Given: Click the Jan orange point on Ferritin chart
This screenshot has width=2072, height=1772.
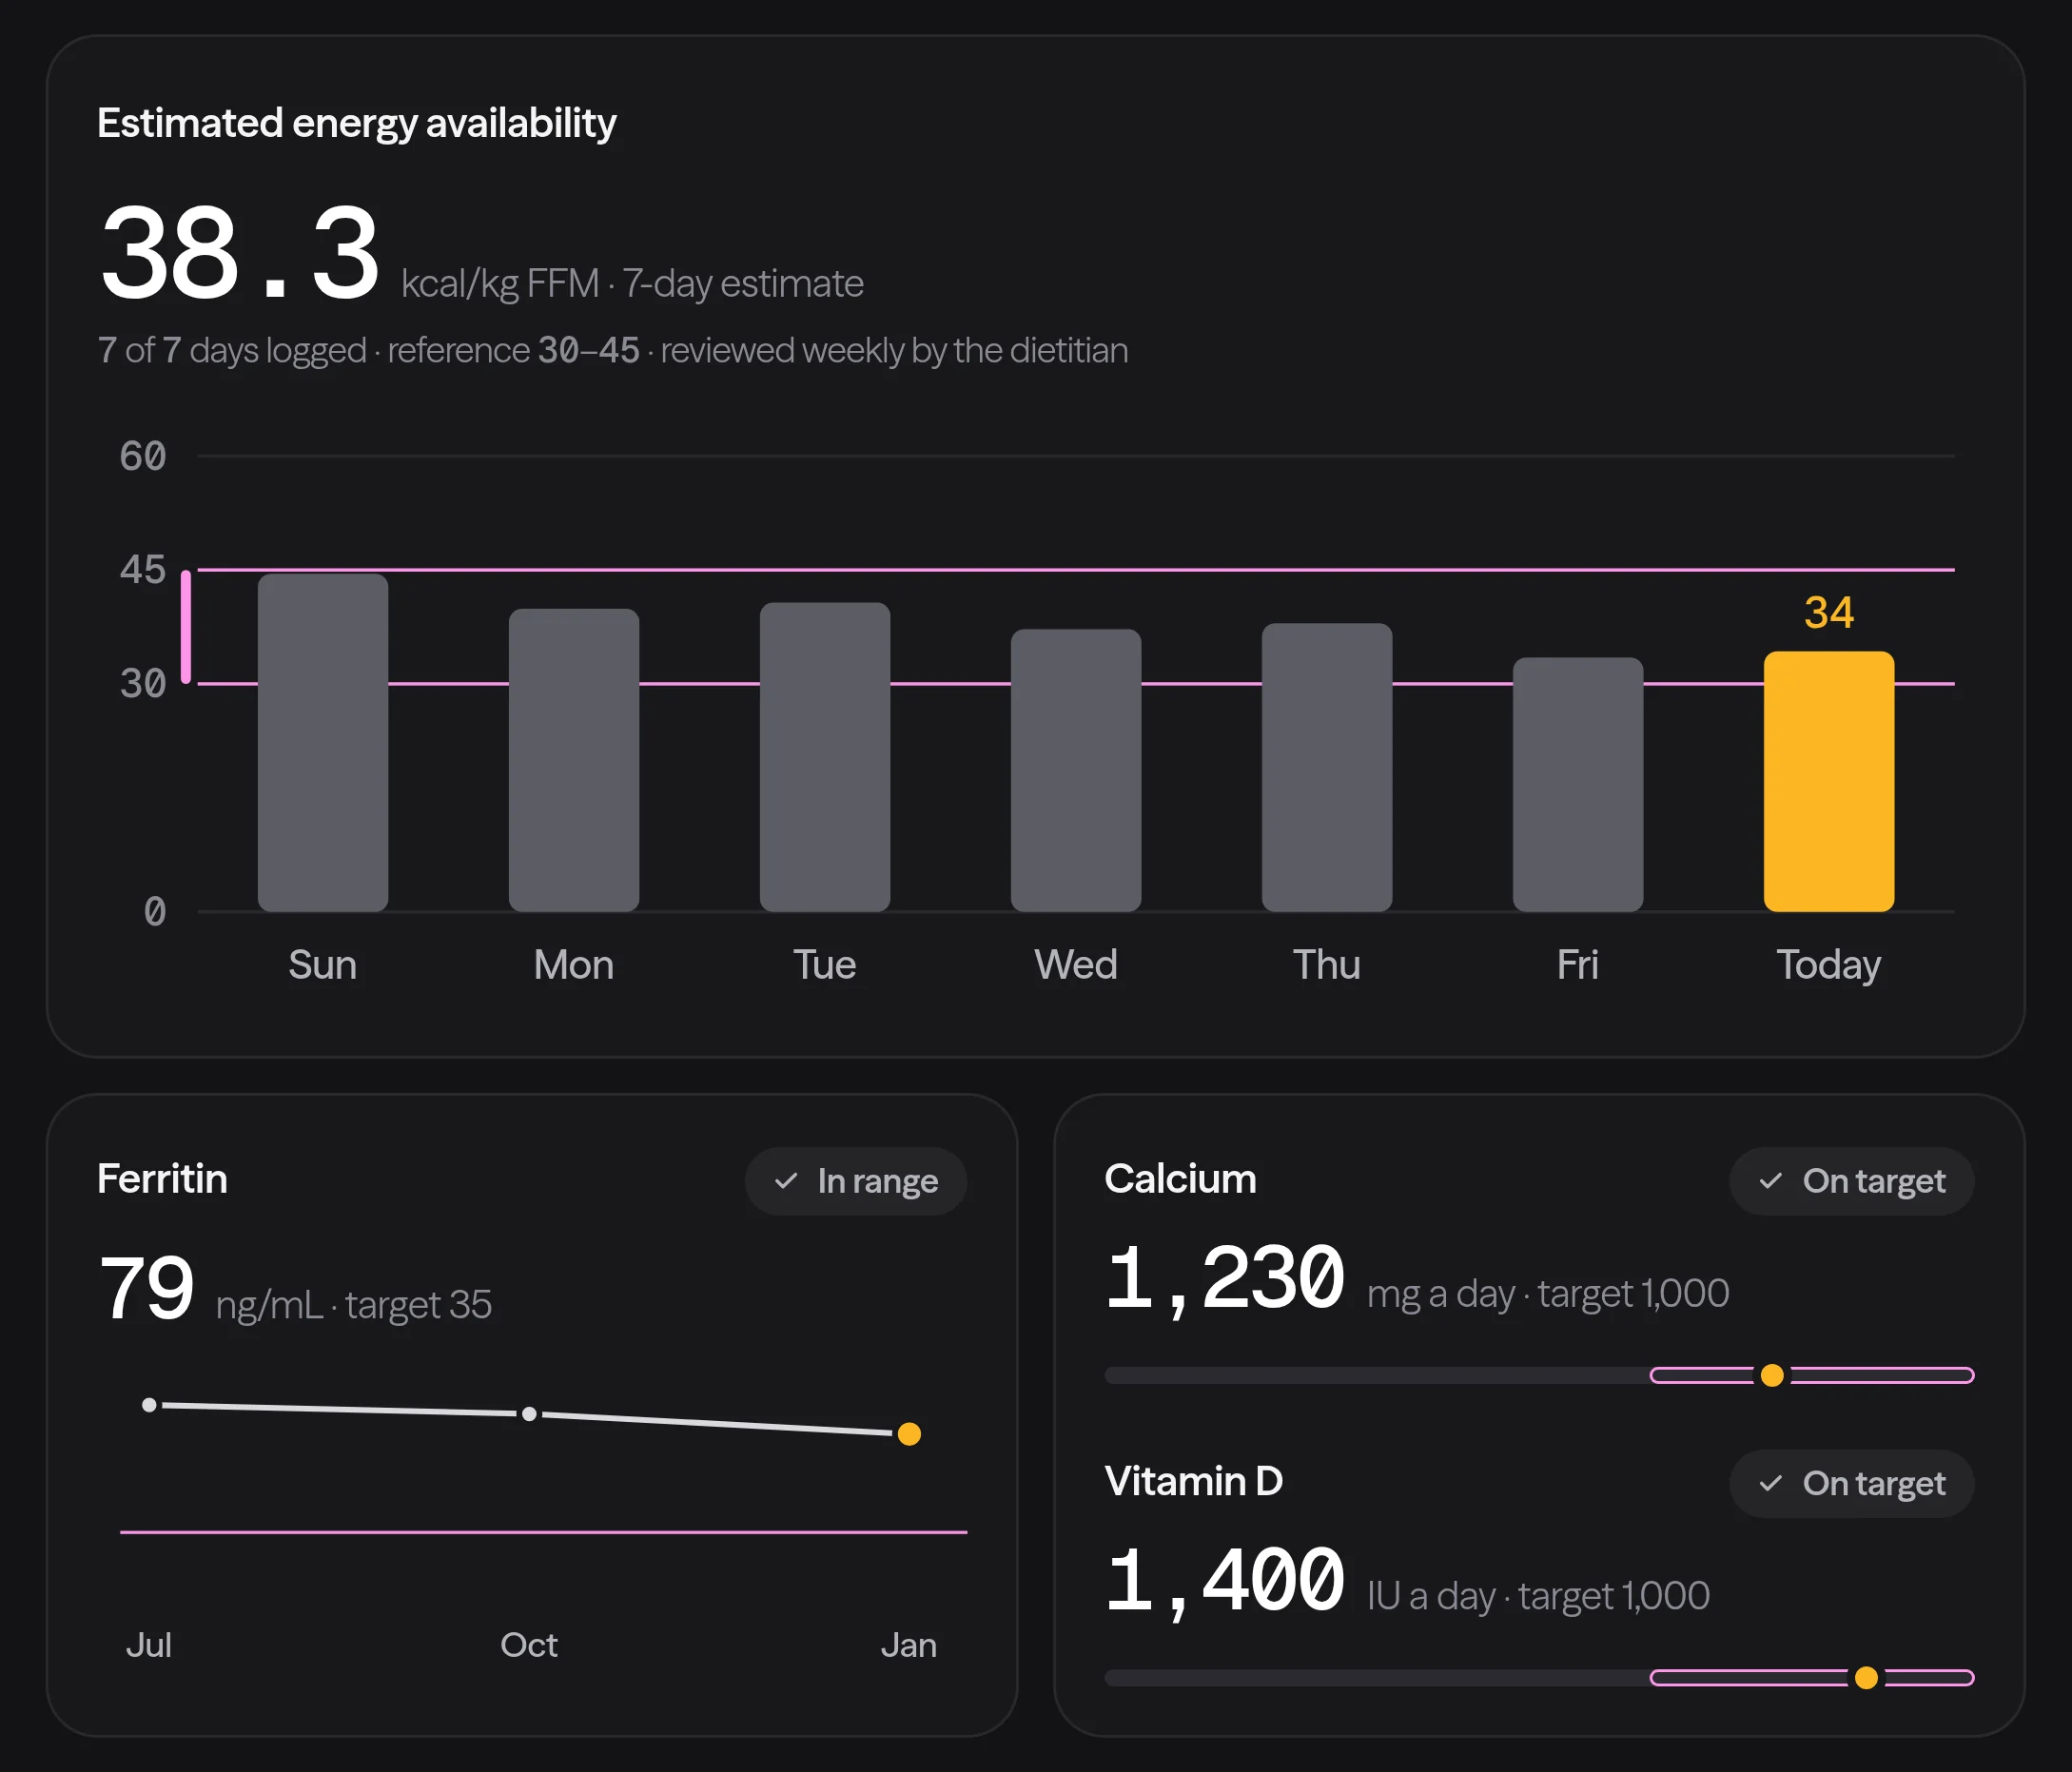Looking at the screenshot, I should tap(909, 1434).
